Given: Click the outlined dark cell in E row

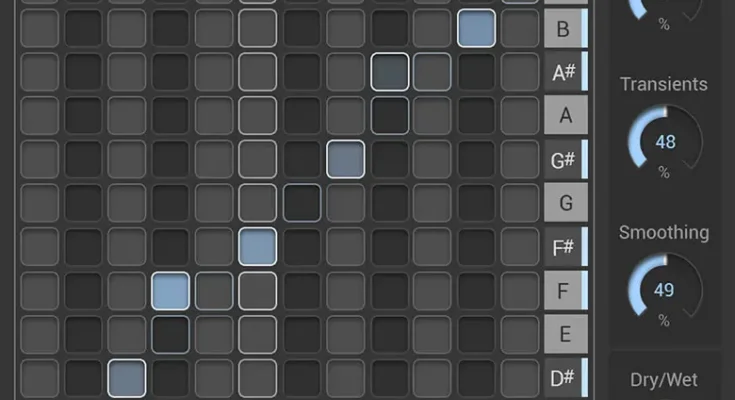Looking at the screenshot, I should [171, 334].
